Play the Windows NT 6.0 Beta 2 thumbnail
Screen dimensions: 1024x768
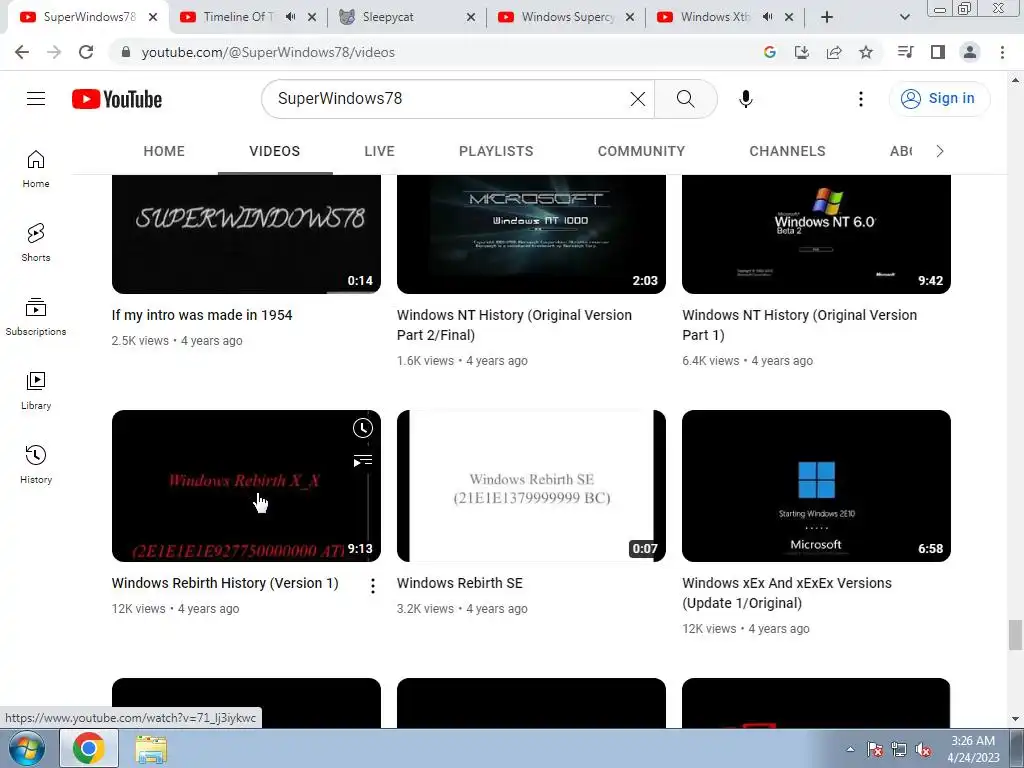tap(816, 234)
